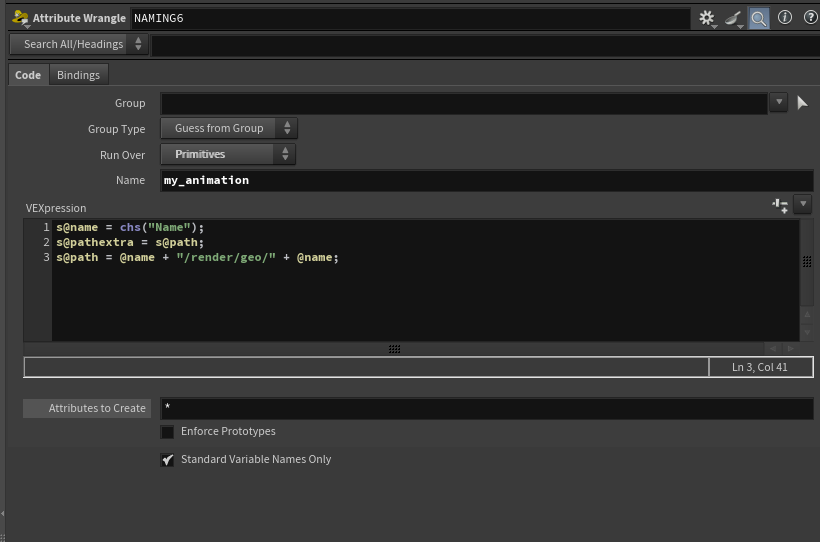Image resolution: width=820 pixels, height=542 pixels.
Task: Click the Attribute Wrangle node icon
Action: (x=20, y=17)
